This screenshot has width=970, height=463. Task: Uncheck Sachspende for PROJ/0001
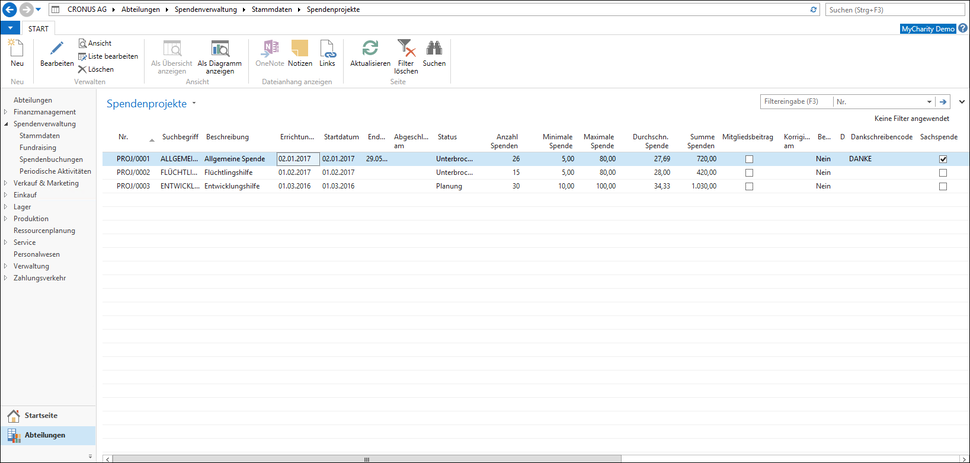(x=943, y=159)
